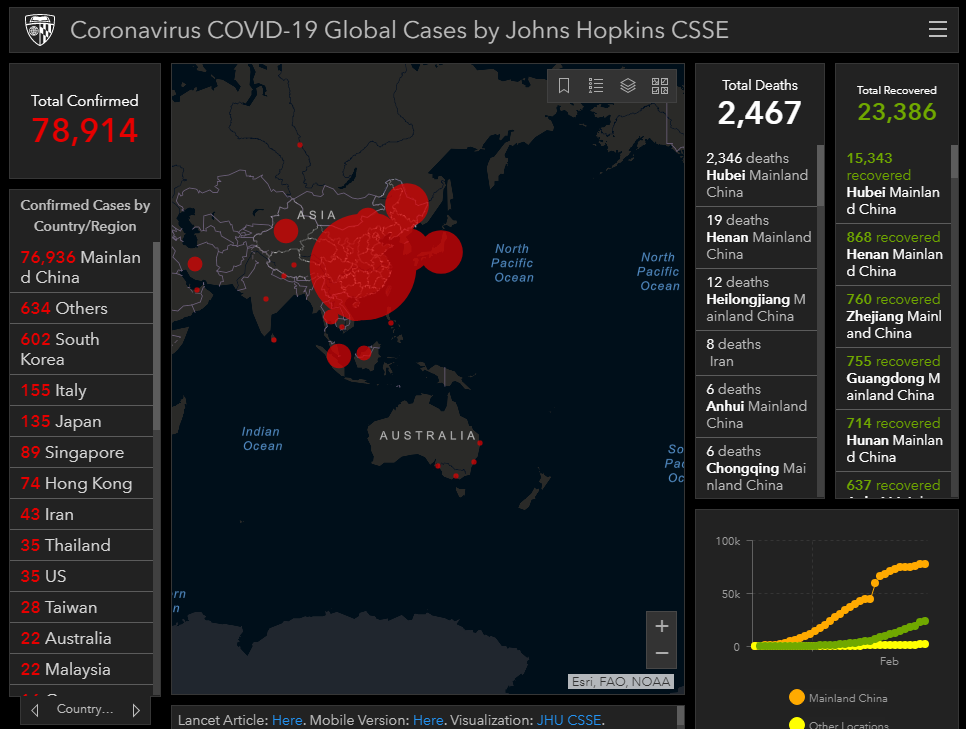Click the large red China case circle
This screenshot has width=966, height=729.
[x=363, y=266]
